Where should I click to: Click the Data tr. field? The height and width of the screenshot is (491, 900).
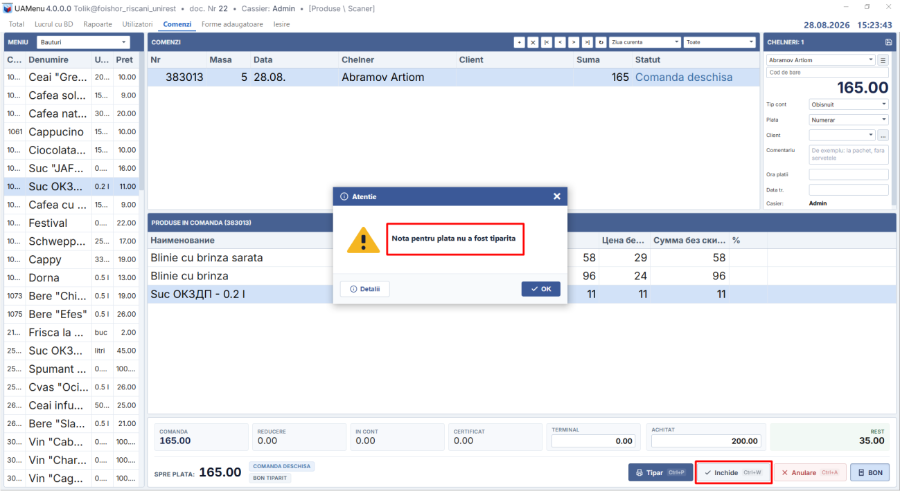click(849, 190)
